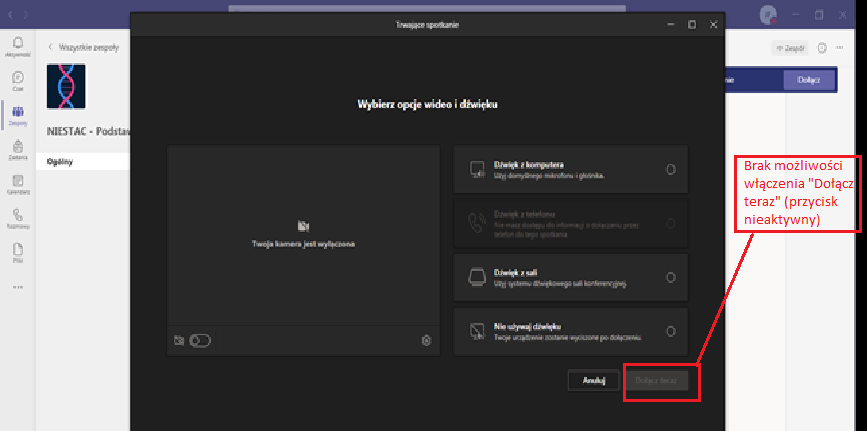The width and height of the screenshot is (867, 431).
Task: Select the Dźwięk z sali radio option
Action: click(x=670, y=278)
